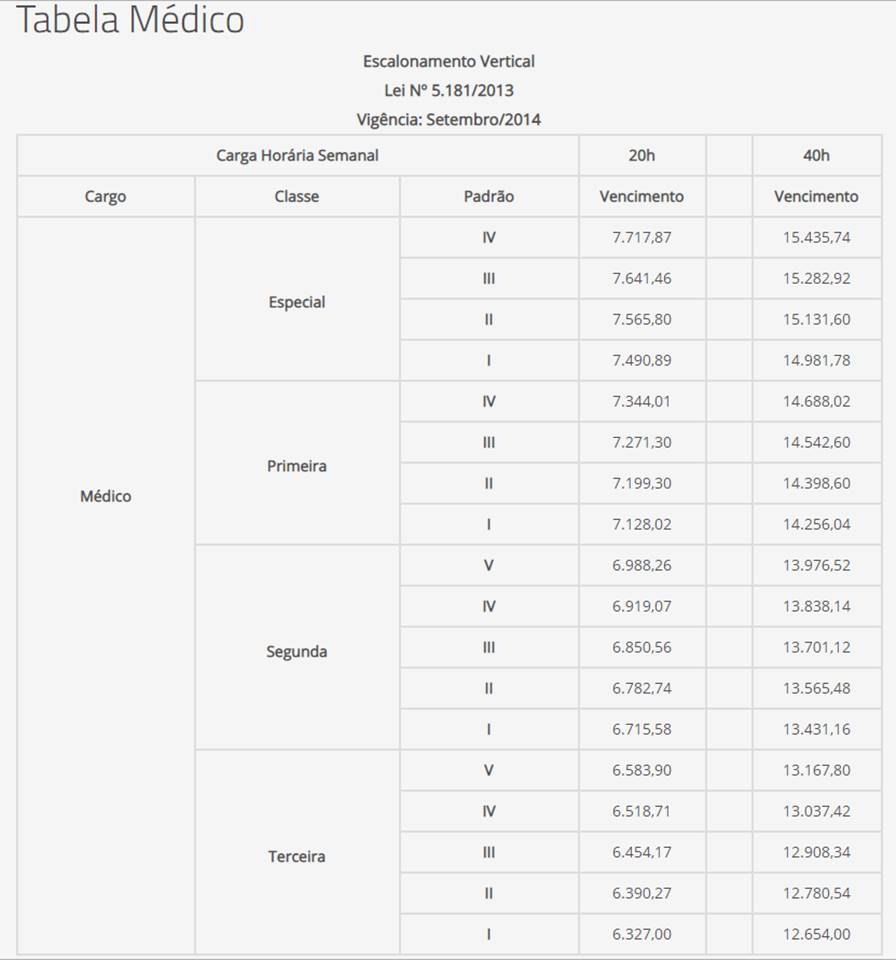
Task: Click the 7.717,87 vencimento value
Action: click(642, 238)
